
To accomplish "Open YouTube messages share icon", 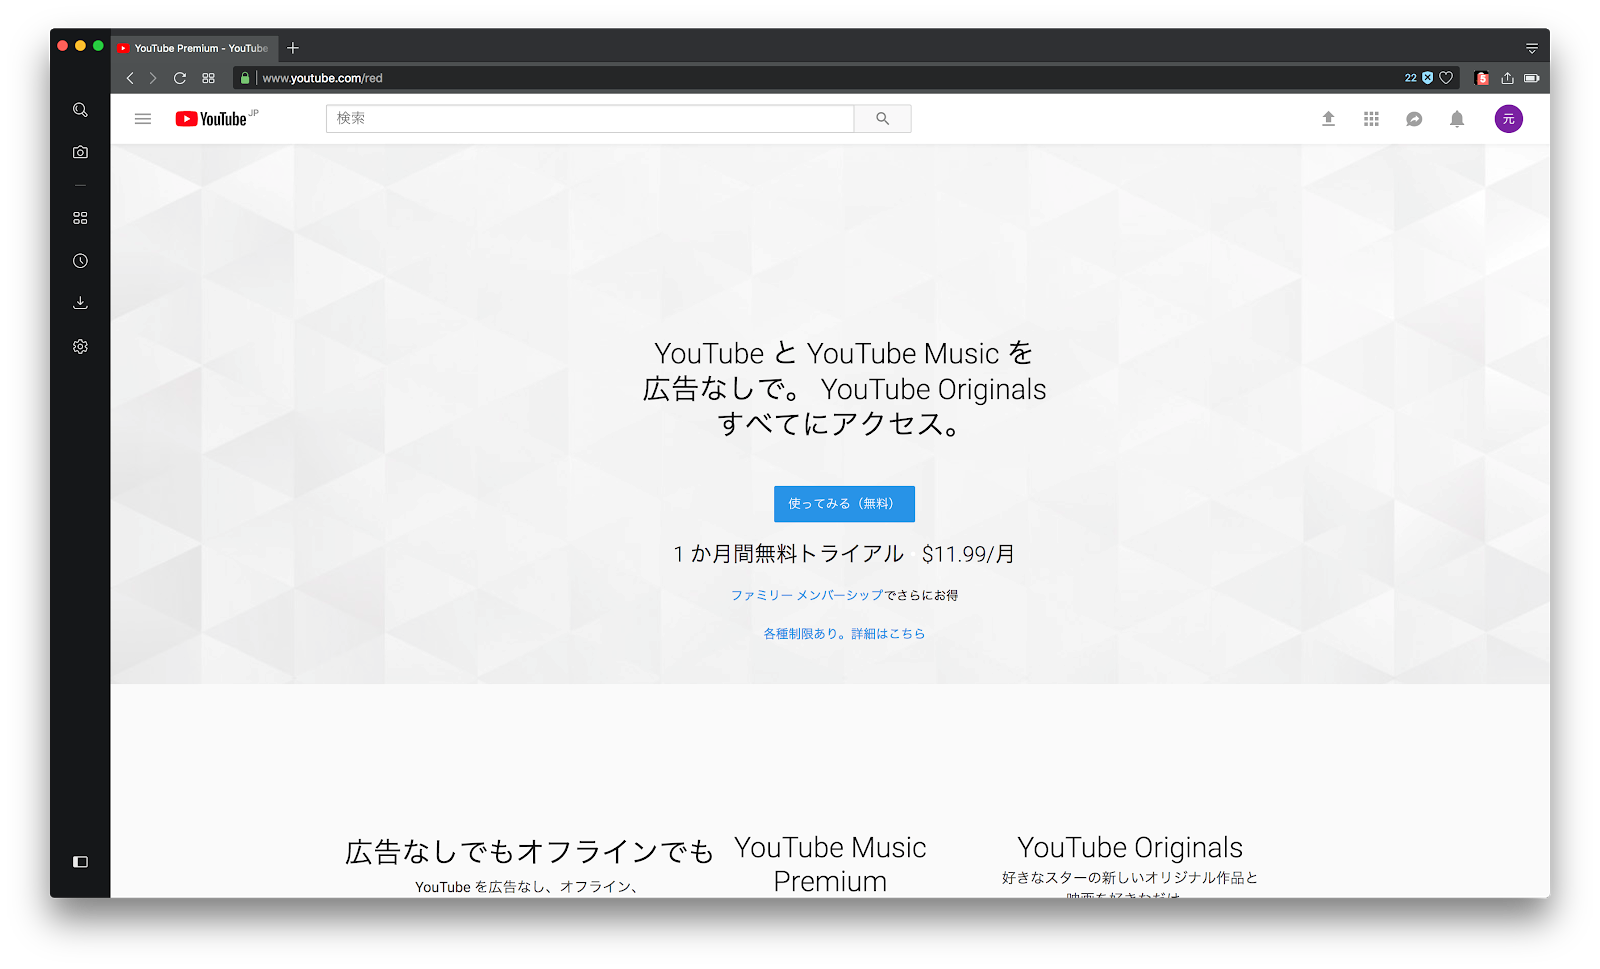I will pos(1414,119).
